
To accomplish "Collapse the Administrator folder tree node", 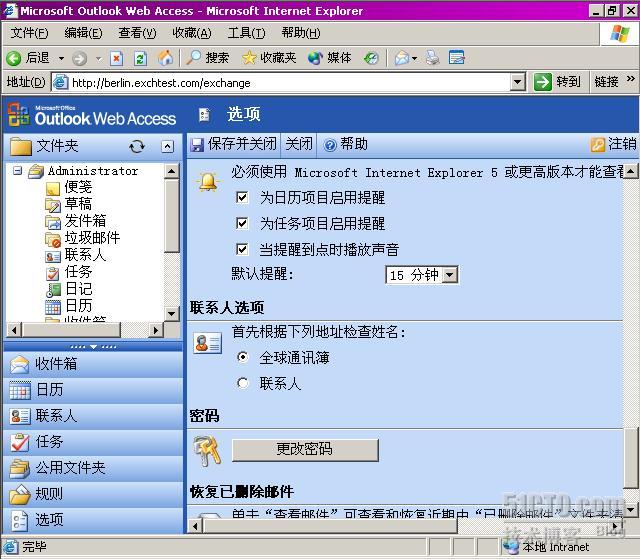I will pyautogui.click(x=18, y=170).
